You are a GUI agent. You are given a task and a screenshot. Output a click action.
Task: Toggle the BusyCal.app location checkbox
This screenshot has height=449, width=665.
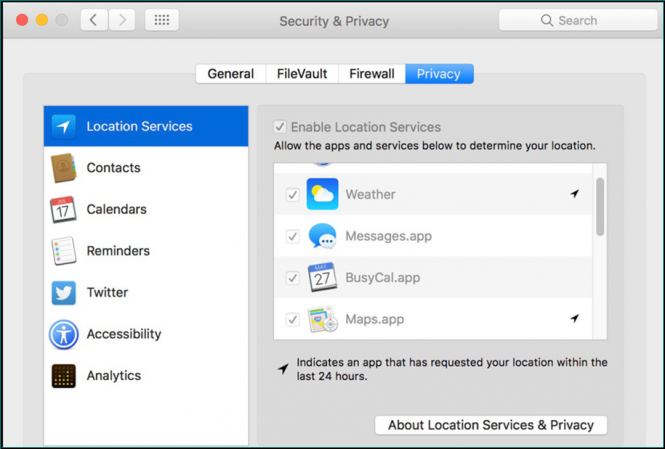tap(292, 278)
